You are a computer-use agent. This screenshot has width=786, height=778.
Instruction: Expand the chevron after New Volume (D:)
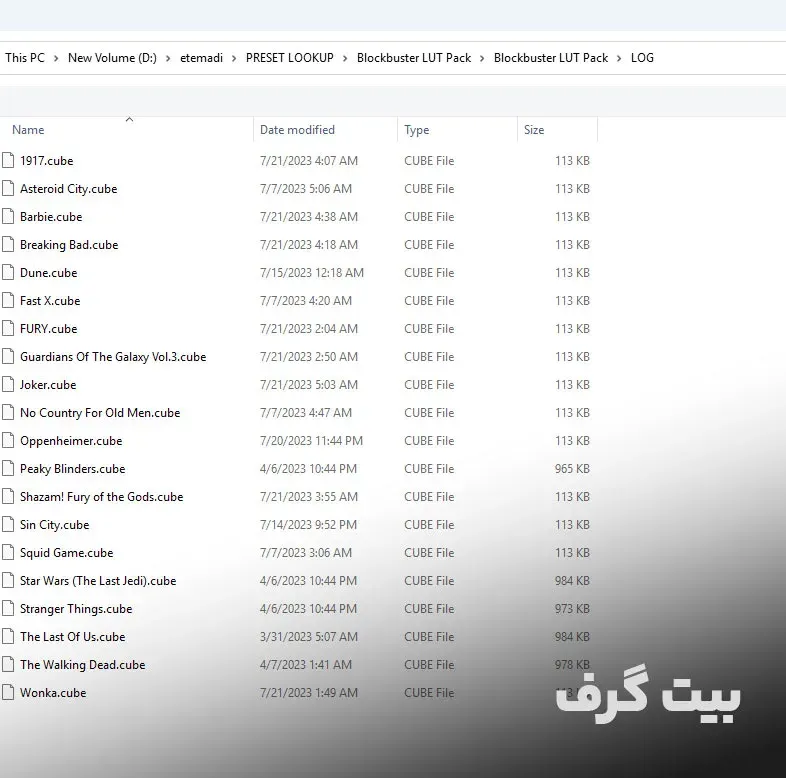tap(168, 58)
